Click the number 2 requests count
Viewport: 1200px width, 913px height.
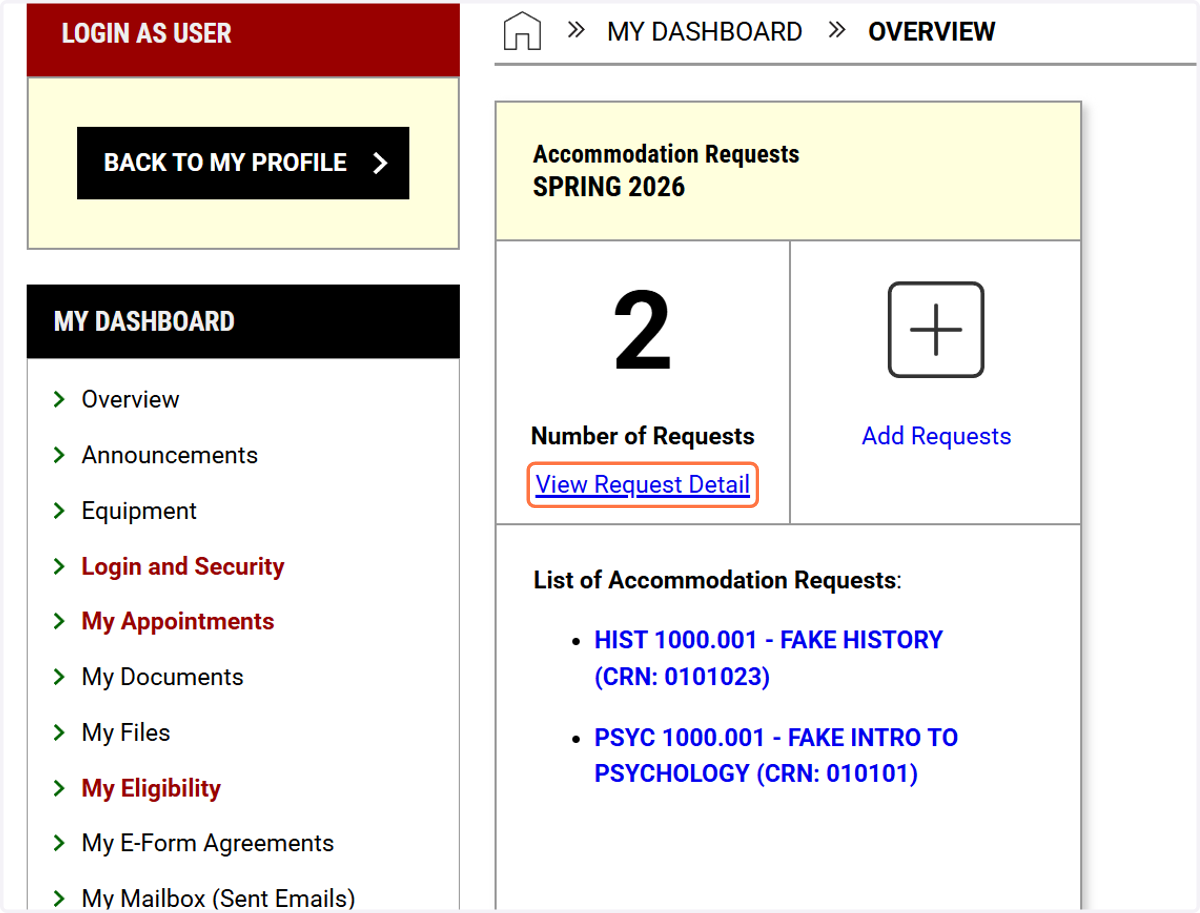(x=642, y=331)
